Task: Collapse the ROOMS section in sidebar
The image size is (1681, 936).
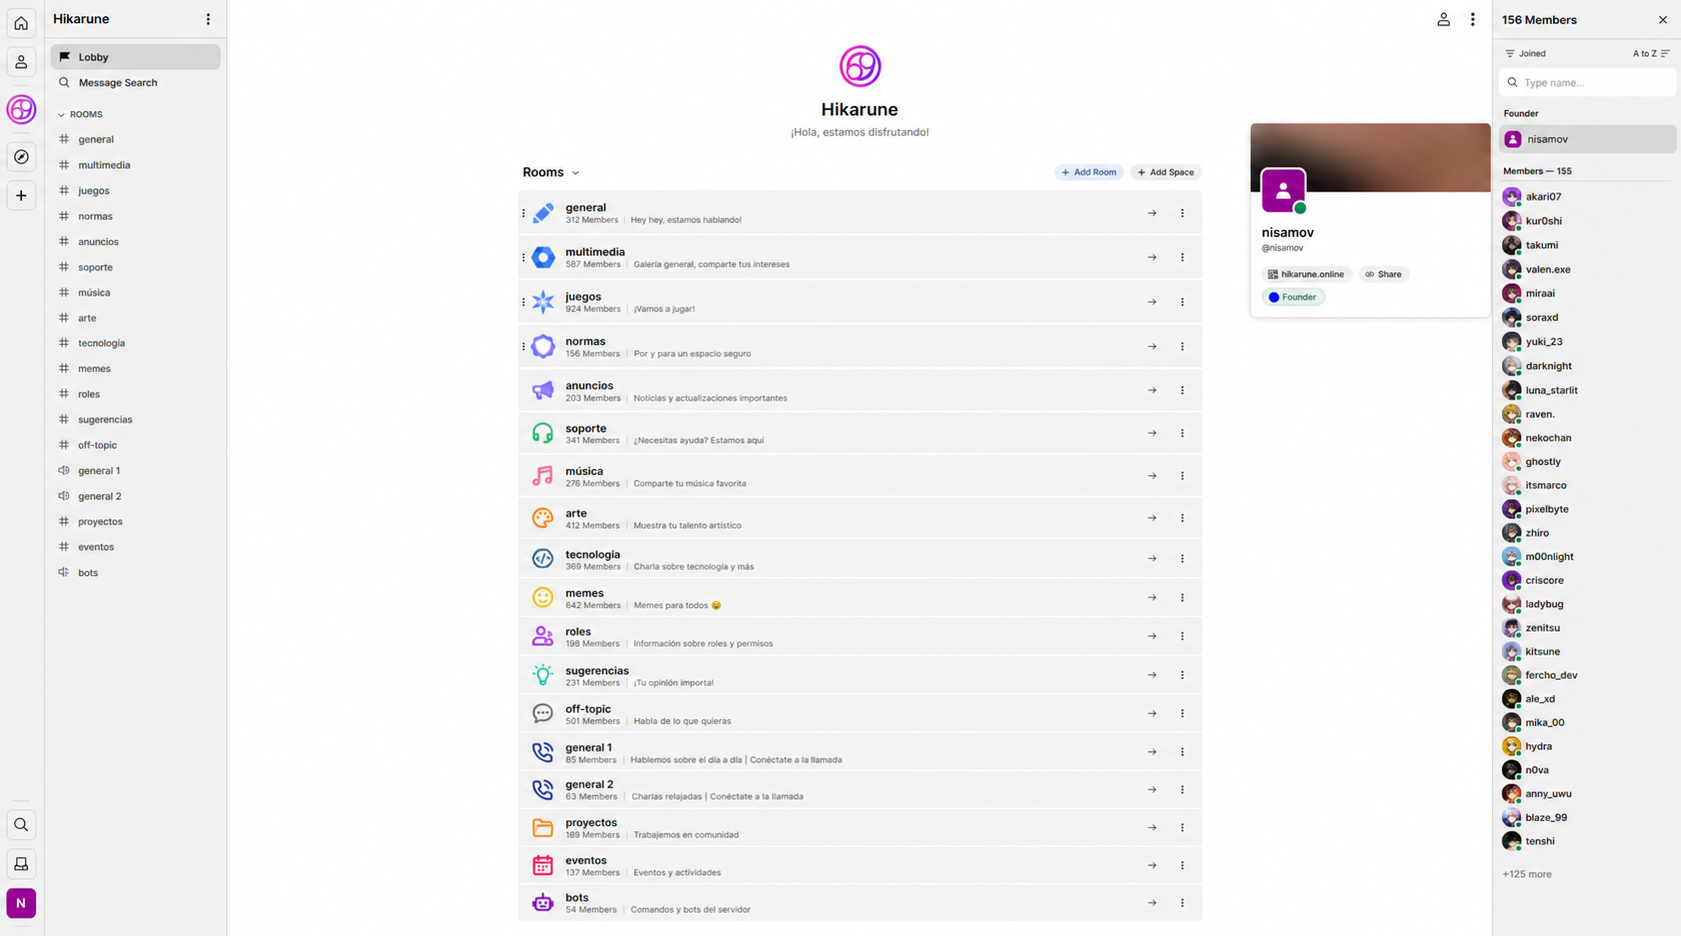Action: click(x=80, y=114)
